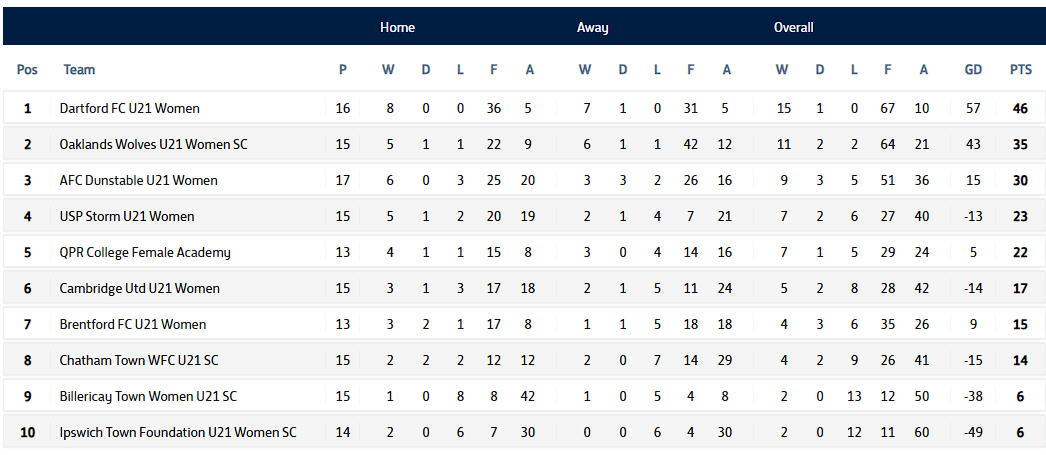Click the Home group header
The height and width of the screenshot is (455, 1046).
(397, 27)
